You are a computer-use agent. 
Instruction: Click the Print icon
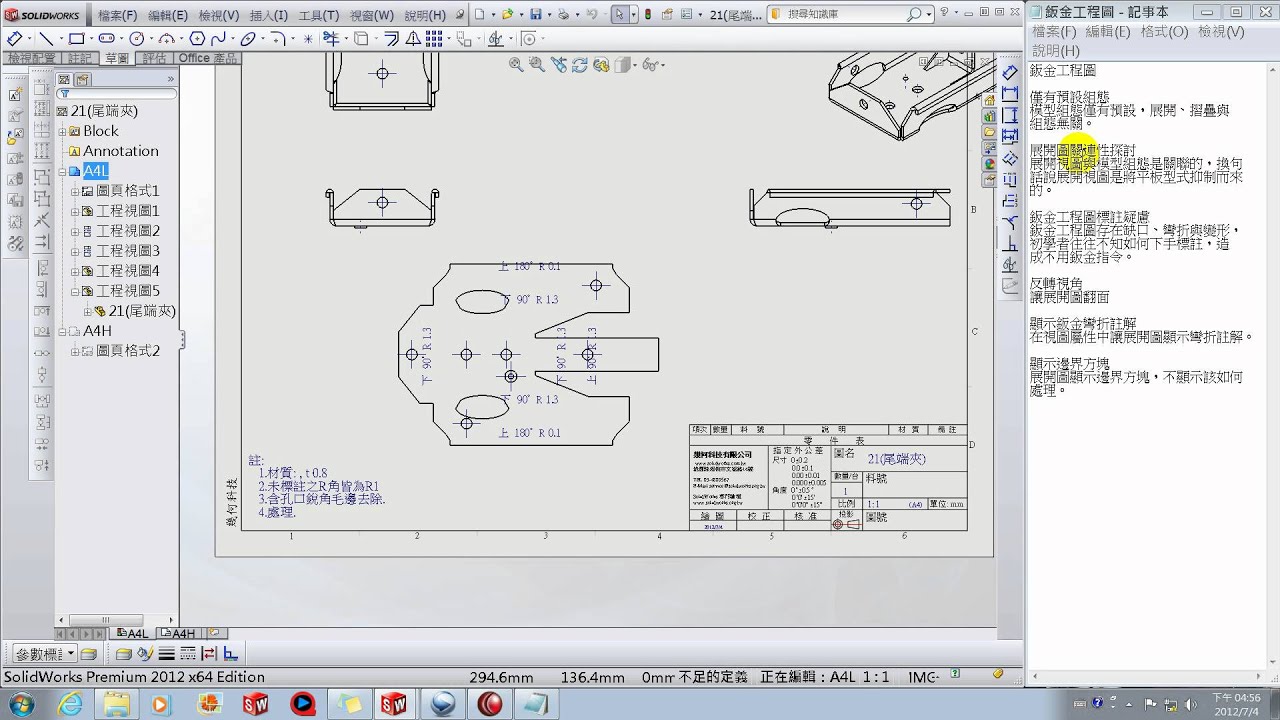564,14
